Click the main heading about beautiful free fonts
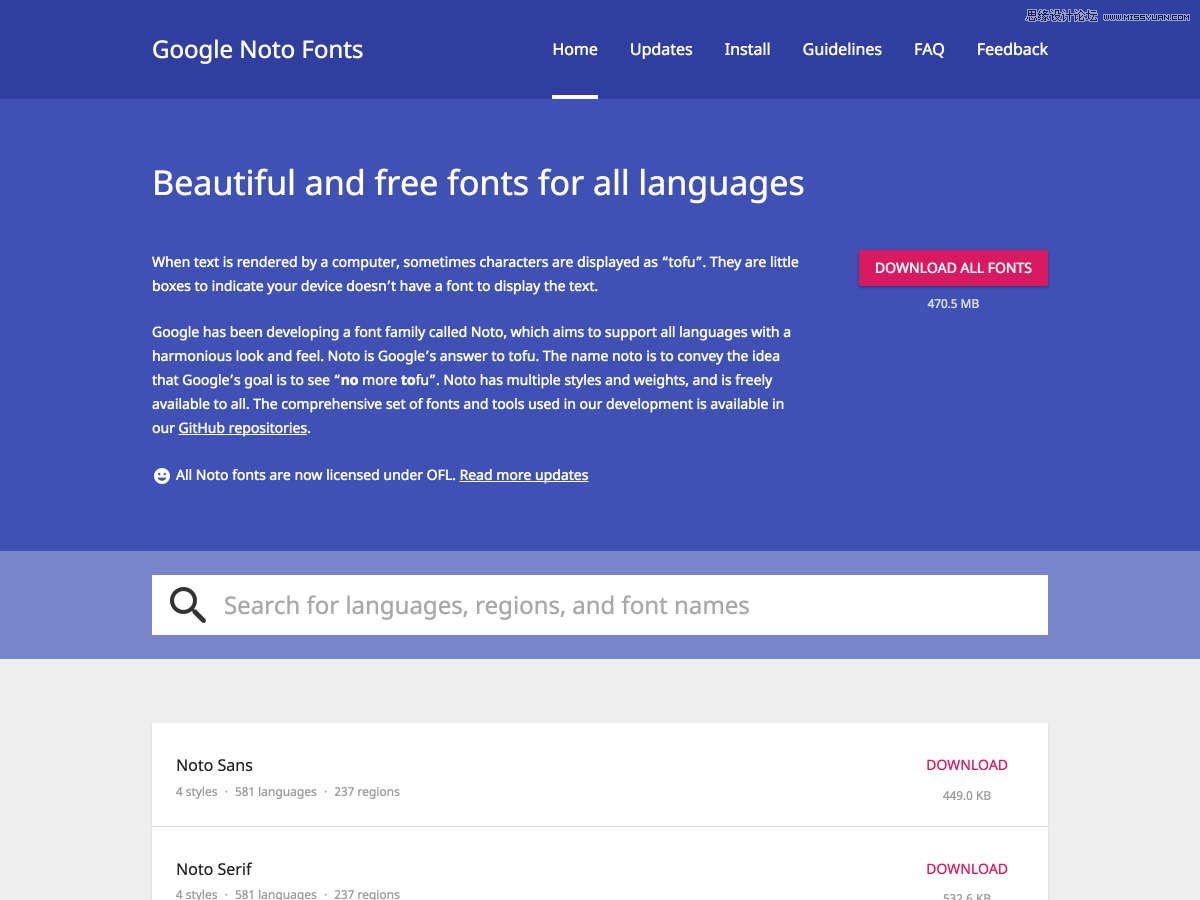1200x900 pixels. pos(478,183)
